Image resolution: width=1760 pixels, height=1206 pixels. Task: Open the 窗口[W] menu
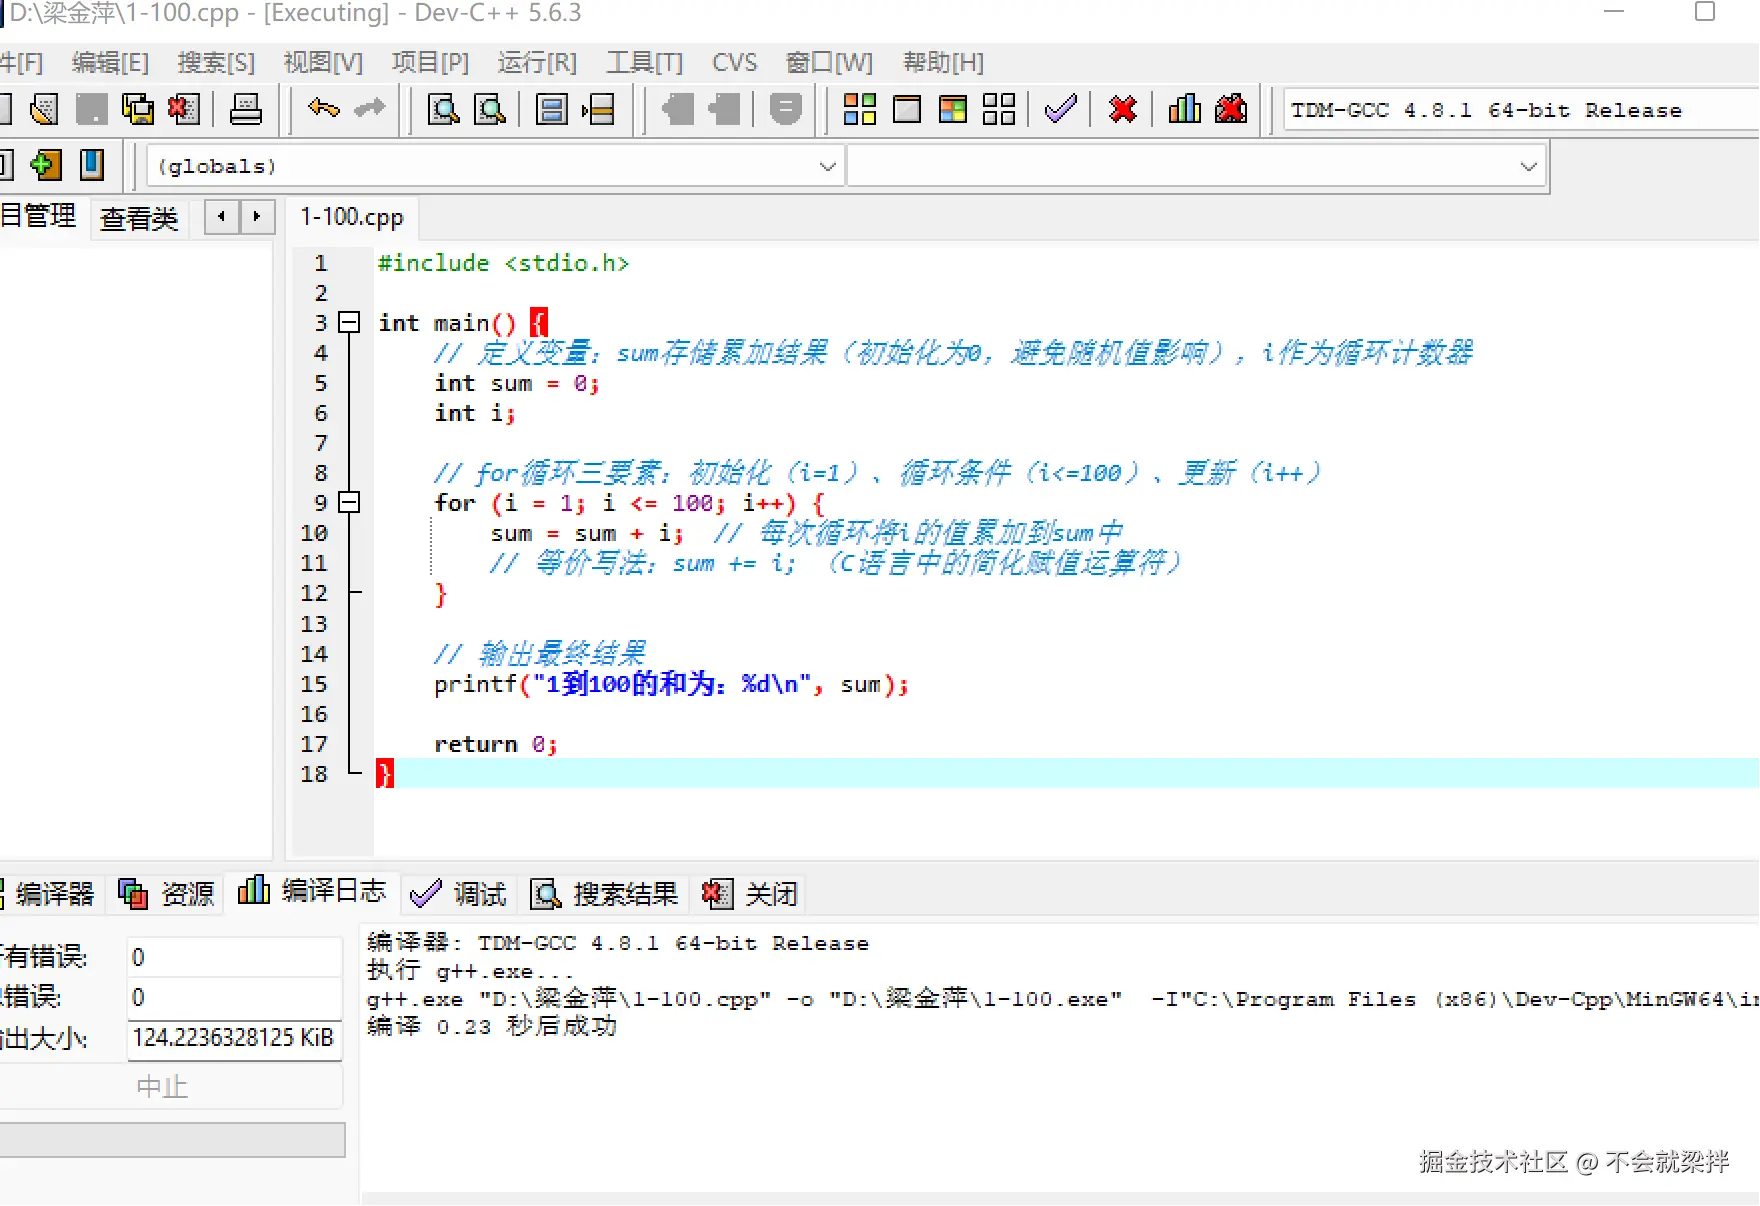829,63
